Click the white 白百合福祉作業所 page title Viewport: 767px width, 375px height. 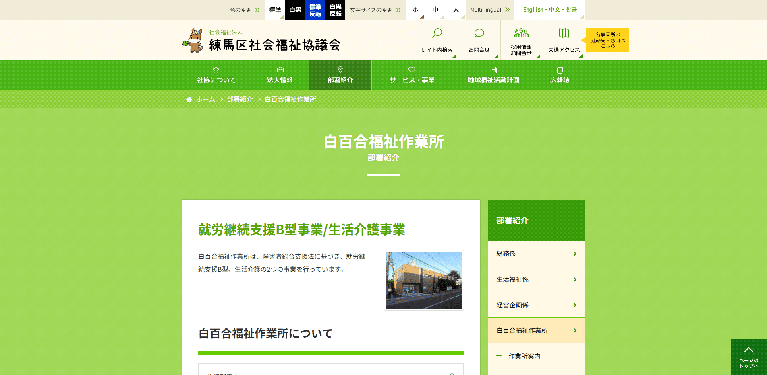pyautogui.click(x=384, y=142)
